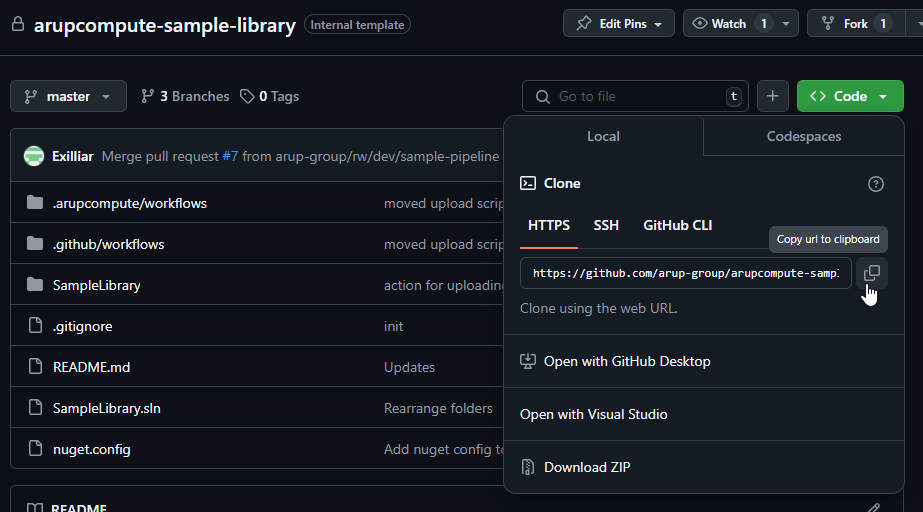Click the search magnifier icon
The image size is (923, 512).
click(x=543, y=97)
